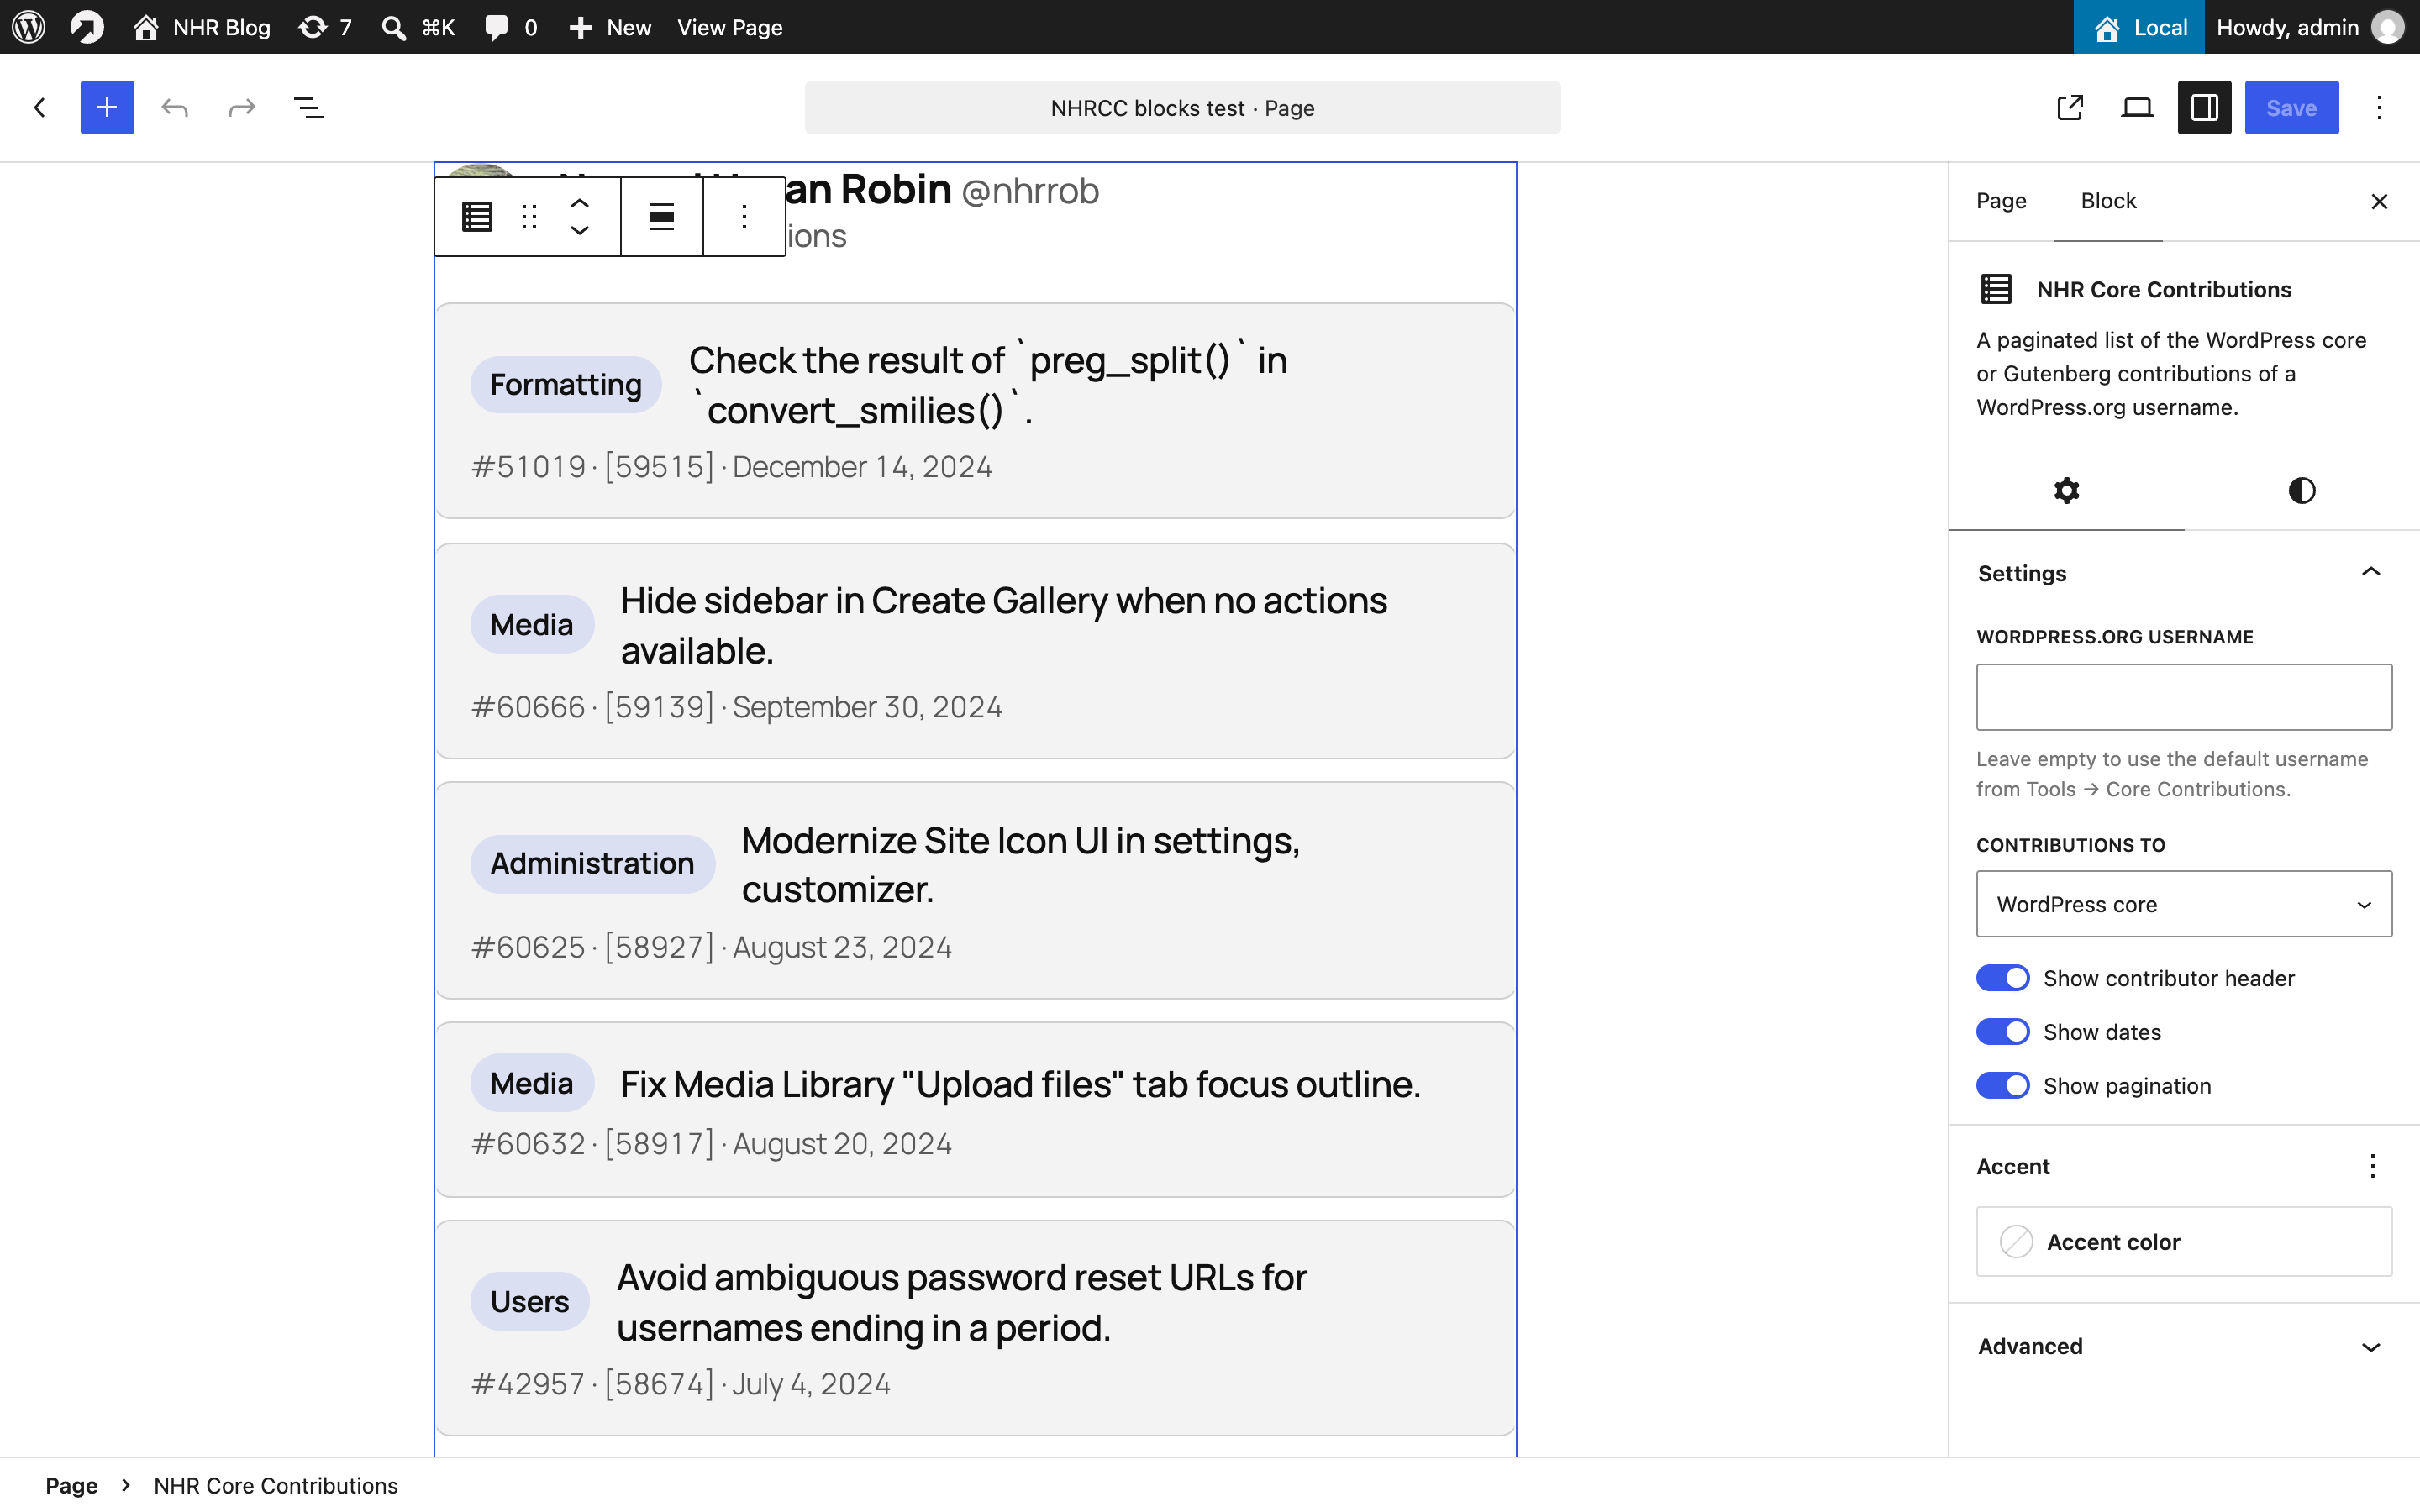
Task: Click the Accent color button
Action: tap(2184, 1241)
